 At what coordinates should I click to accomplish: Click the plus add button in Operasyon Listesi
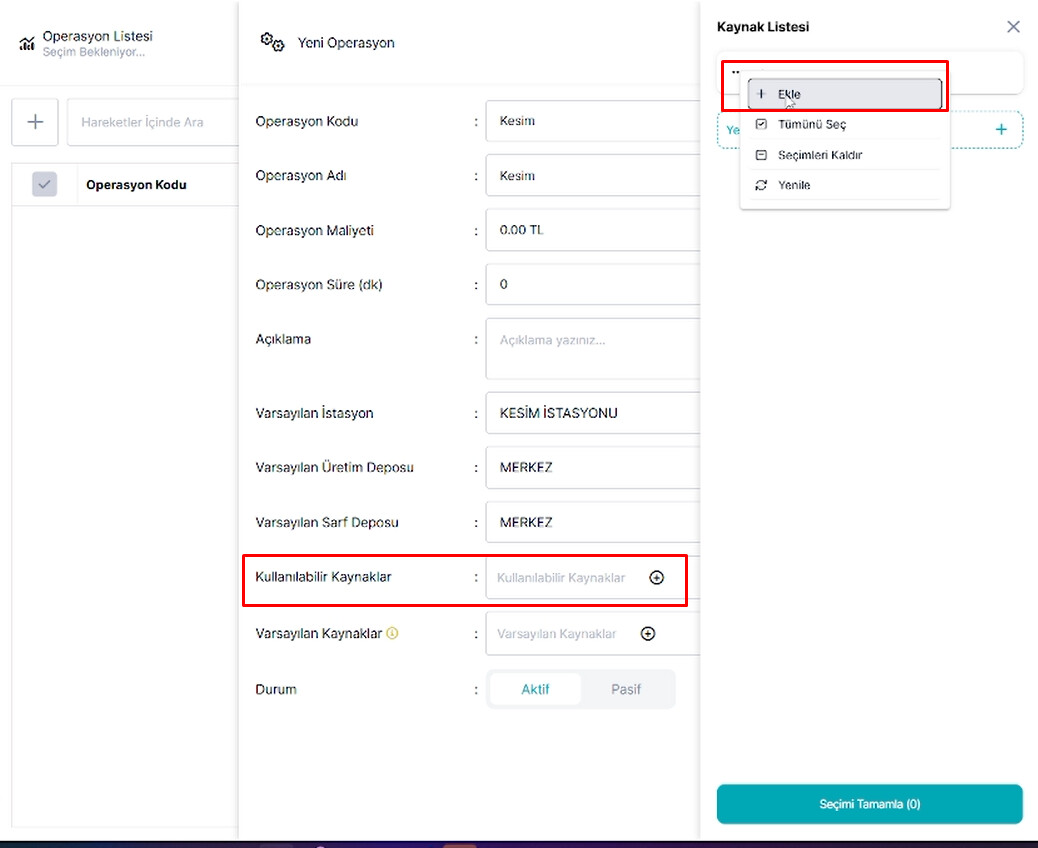tap(35, 122)
